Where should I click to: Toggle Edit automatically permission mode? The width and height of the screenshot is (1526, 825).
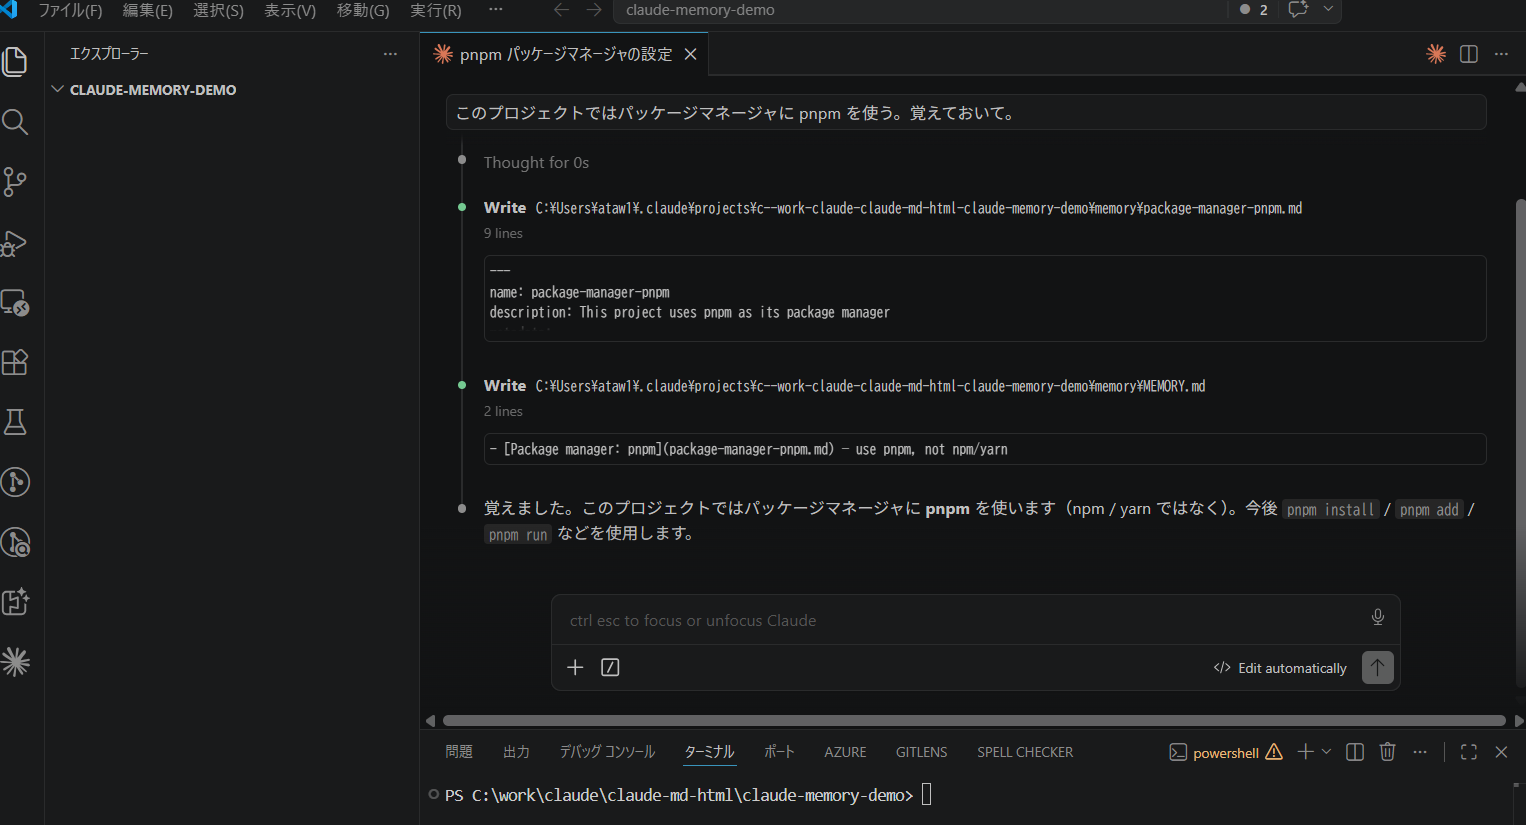(x=1280, y=668)
